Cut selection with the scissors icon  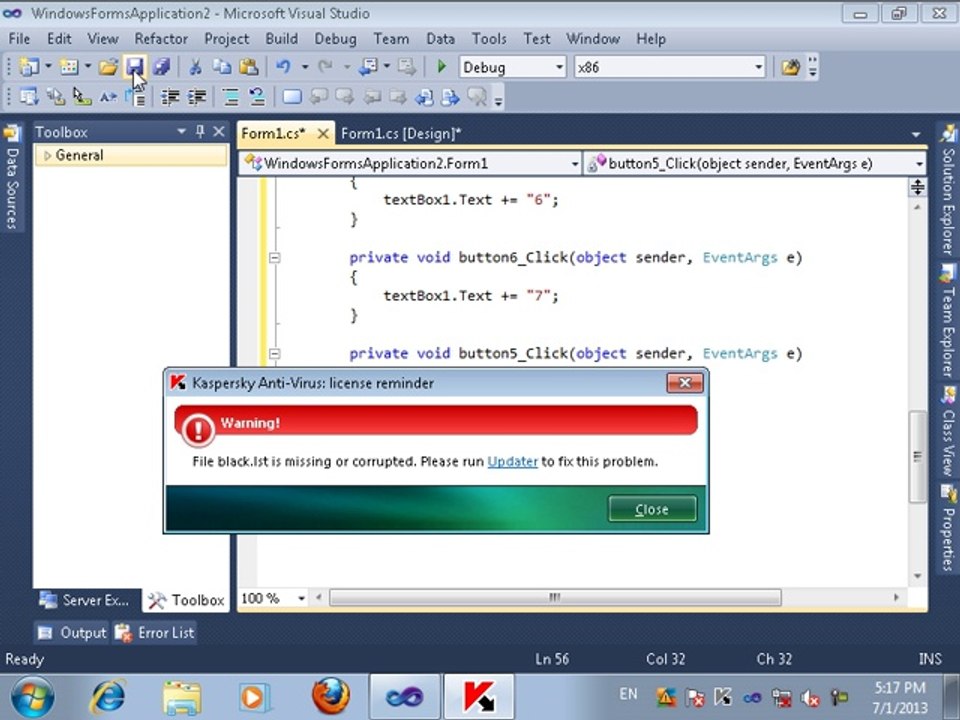[x=195, y=67]
